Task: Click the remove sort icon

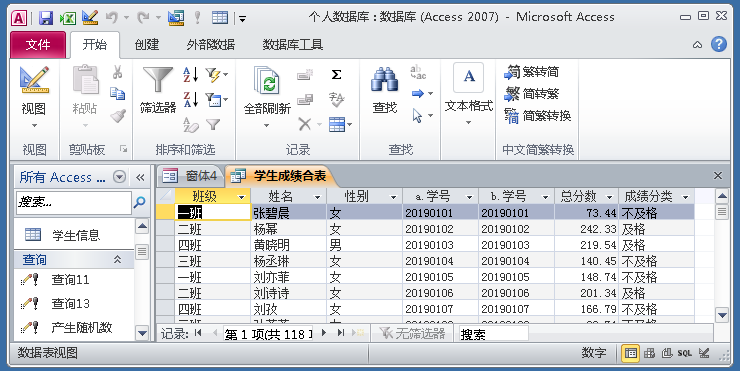Action: pyautogui.click(x=191, y=125)
